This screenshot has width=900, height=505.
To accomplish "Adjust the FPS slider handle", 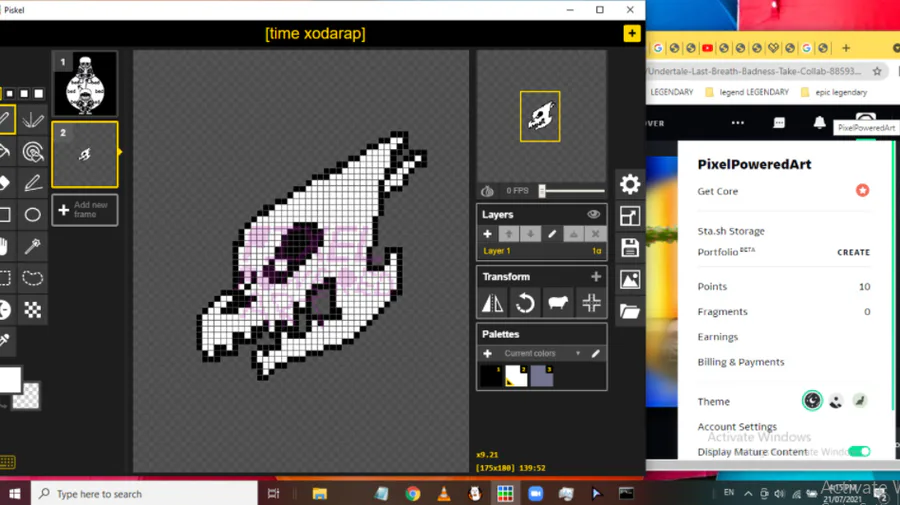I will click(542, 191).
